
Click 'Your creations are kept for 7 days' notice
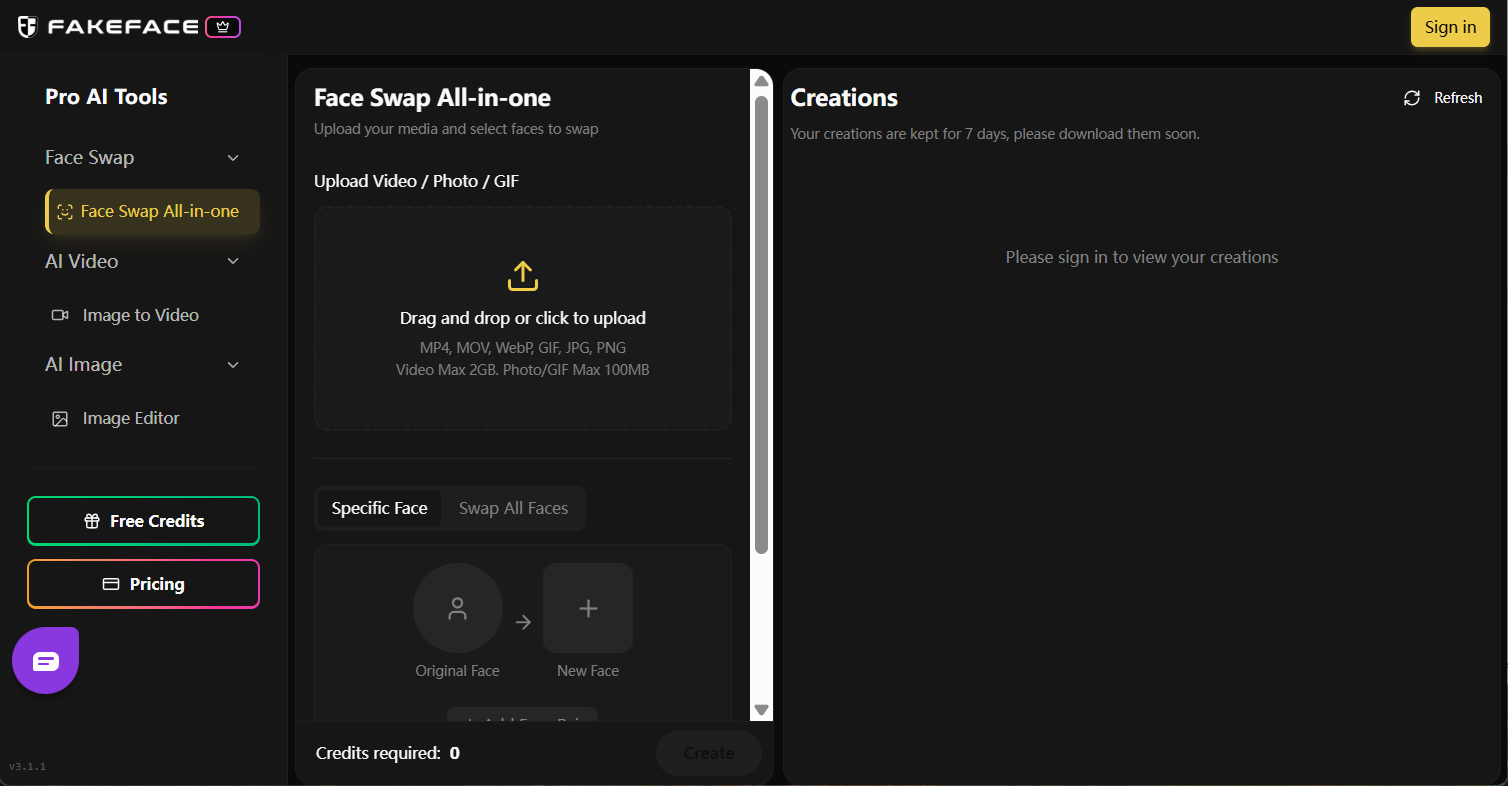995,134
